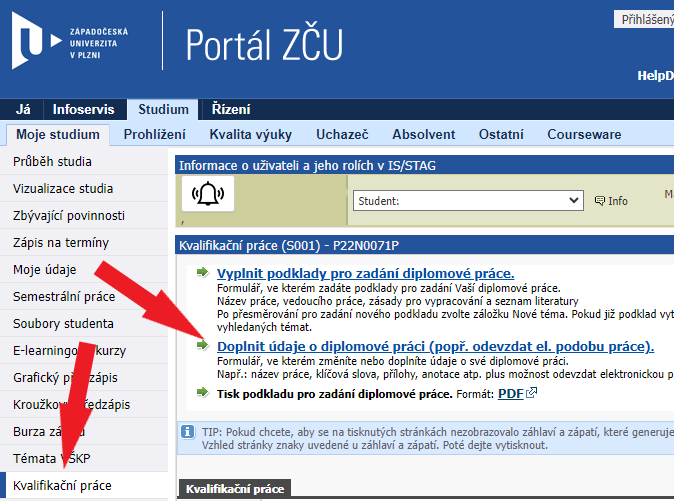Open Semestrální práce in the sidebar
Viewport: 674px width, 501px height.
[x=84, y=297]
